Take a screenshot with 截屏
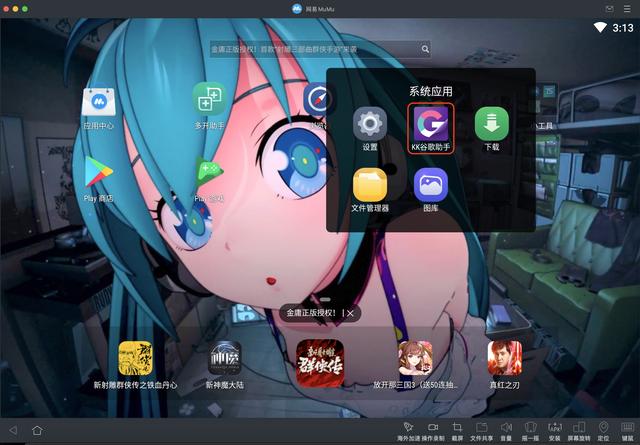The image size is (640, 445). [x=457, y=431]
